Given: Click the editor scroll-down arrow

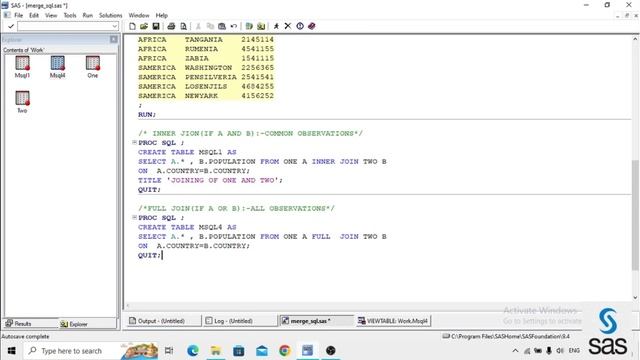Looking at the screenshot, I should pyautogui.click(x=635, y=298).
